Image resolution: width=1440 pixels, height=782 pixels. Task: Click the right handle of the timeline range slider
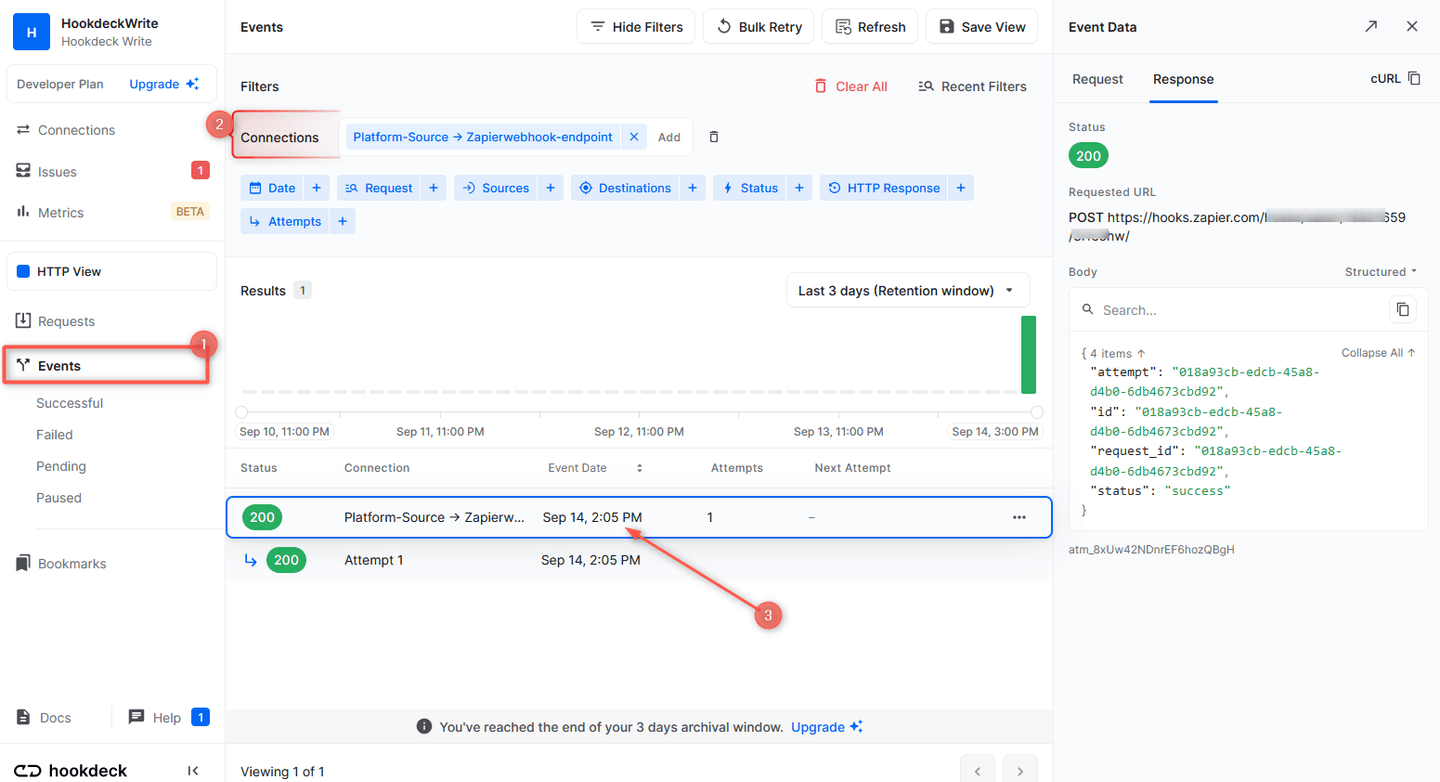click(x=1036, y=411)
